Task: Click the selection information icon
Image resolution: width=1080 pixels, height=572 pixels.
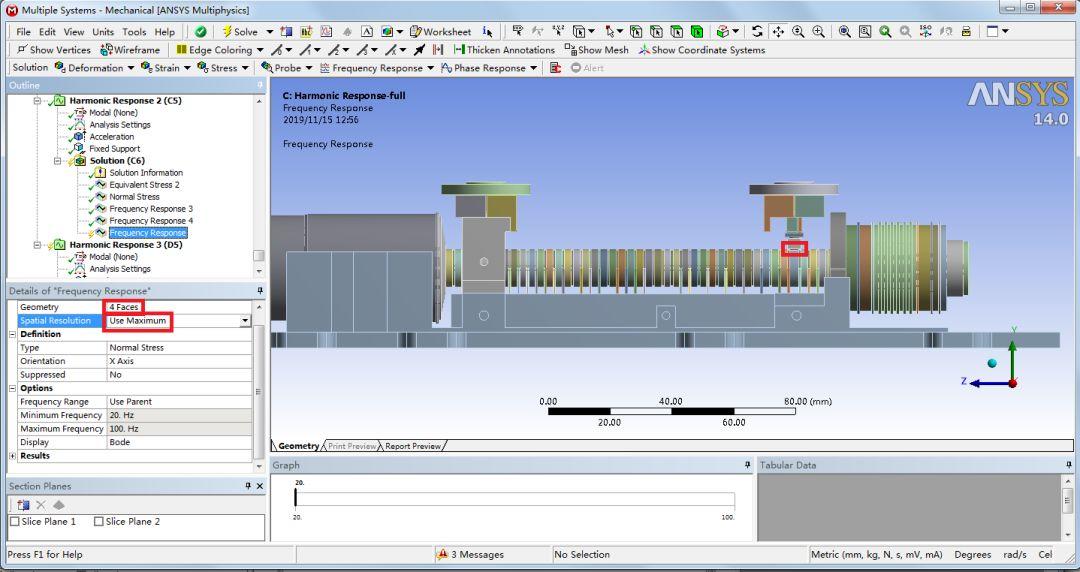Action: tap(488, 32)
